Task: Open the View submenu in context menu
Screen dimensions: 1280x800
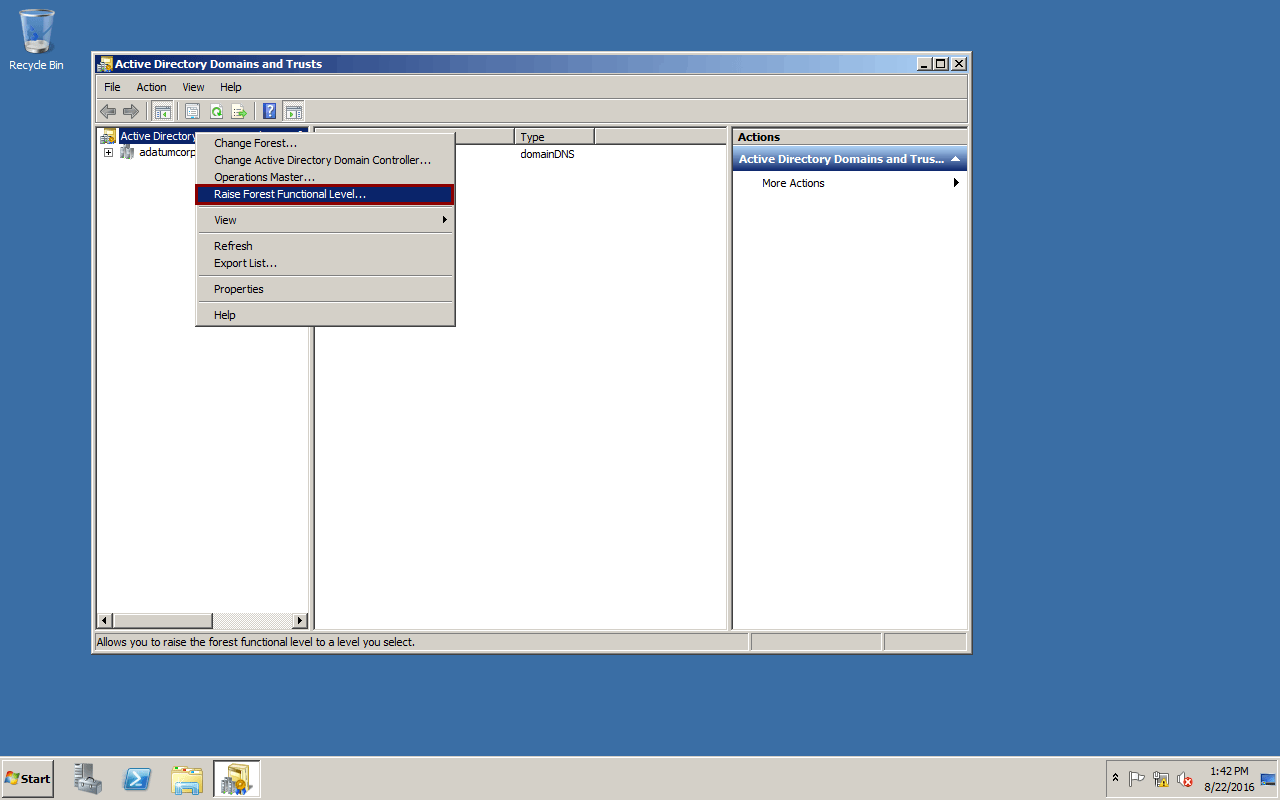Action: (325, 220)
